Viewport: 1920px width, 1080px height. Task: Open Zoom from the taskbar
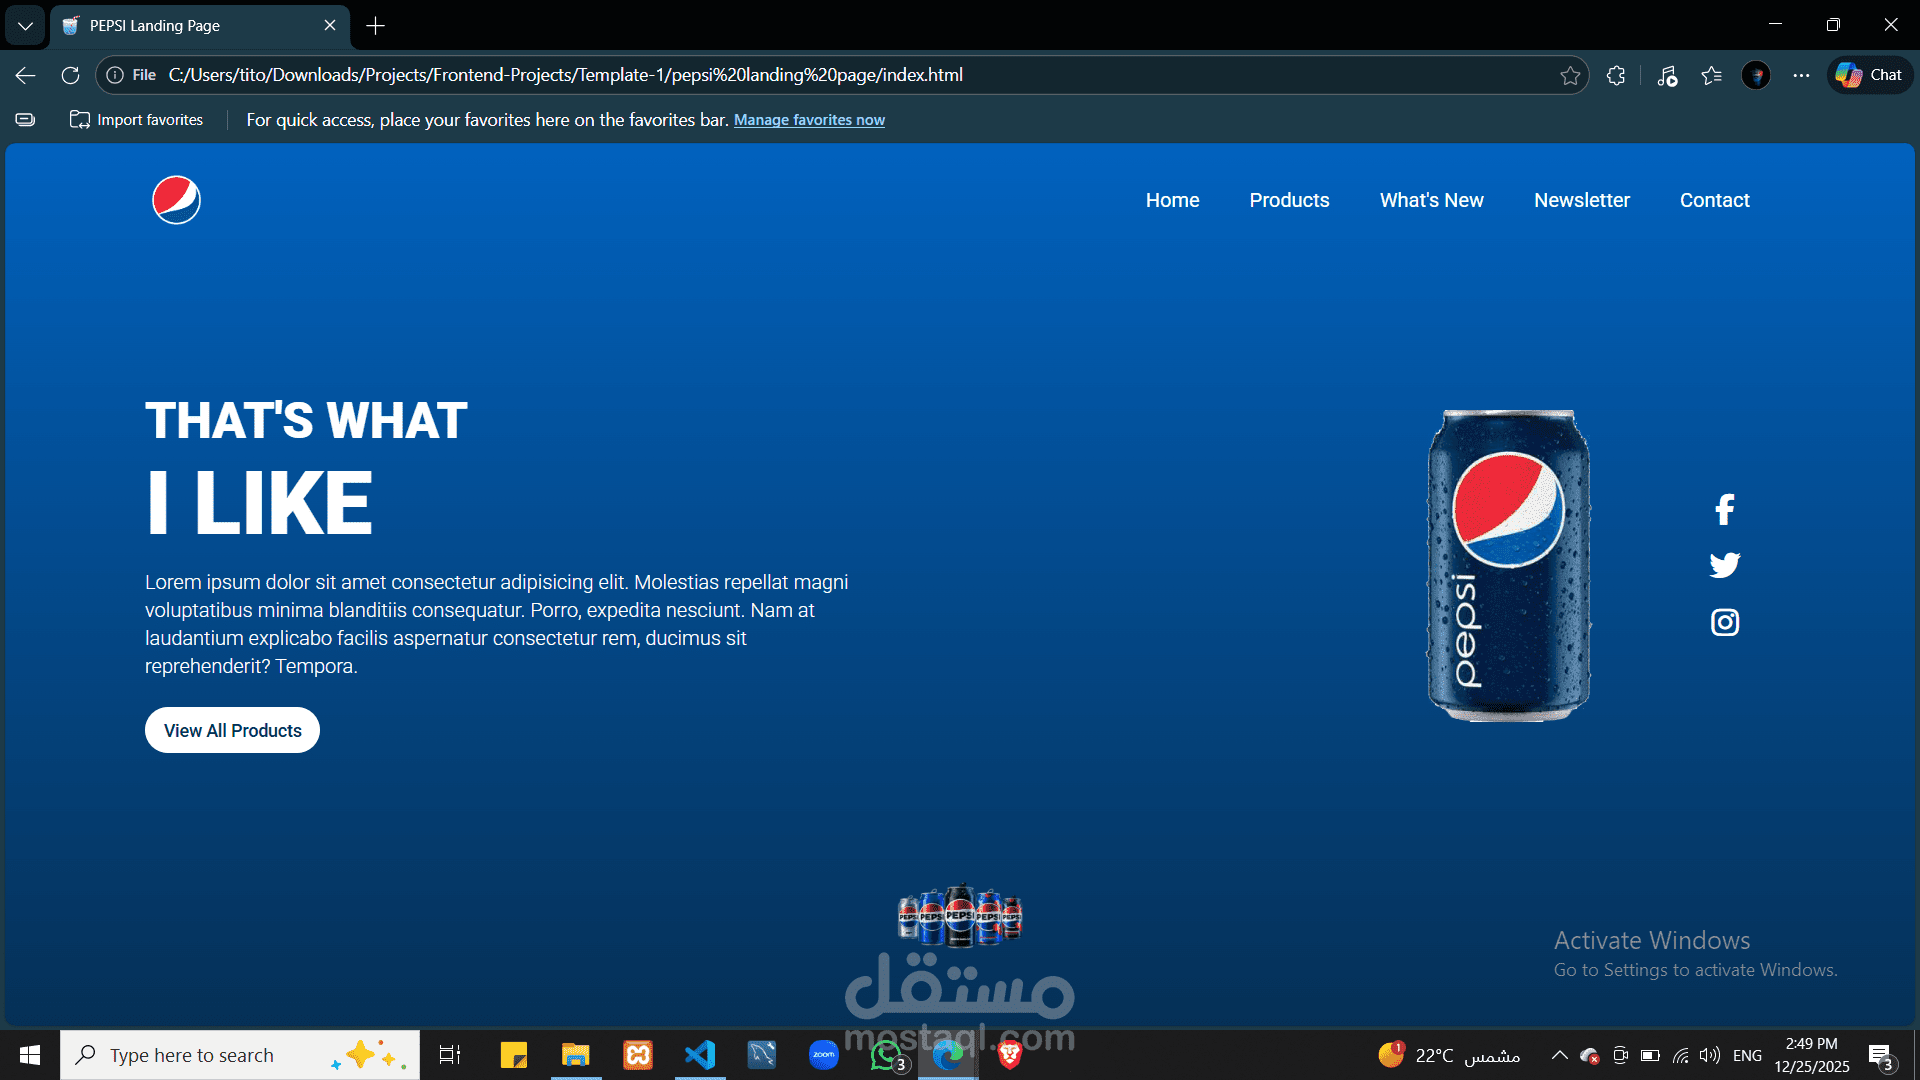click(x=824, y=1055)
